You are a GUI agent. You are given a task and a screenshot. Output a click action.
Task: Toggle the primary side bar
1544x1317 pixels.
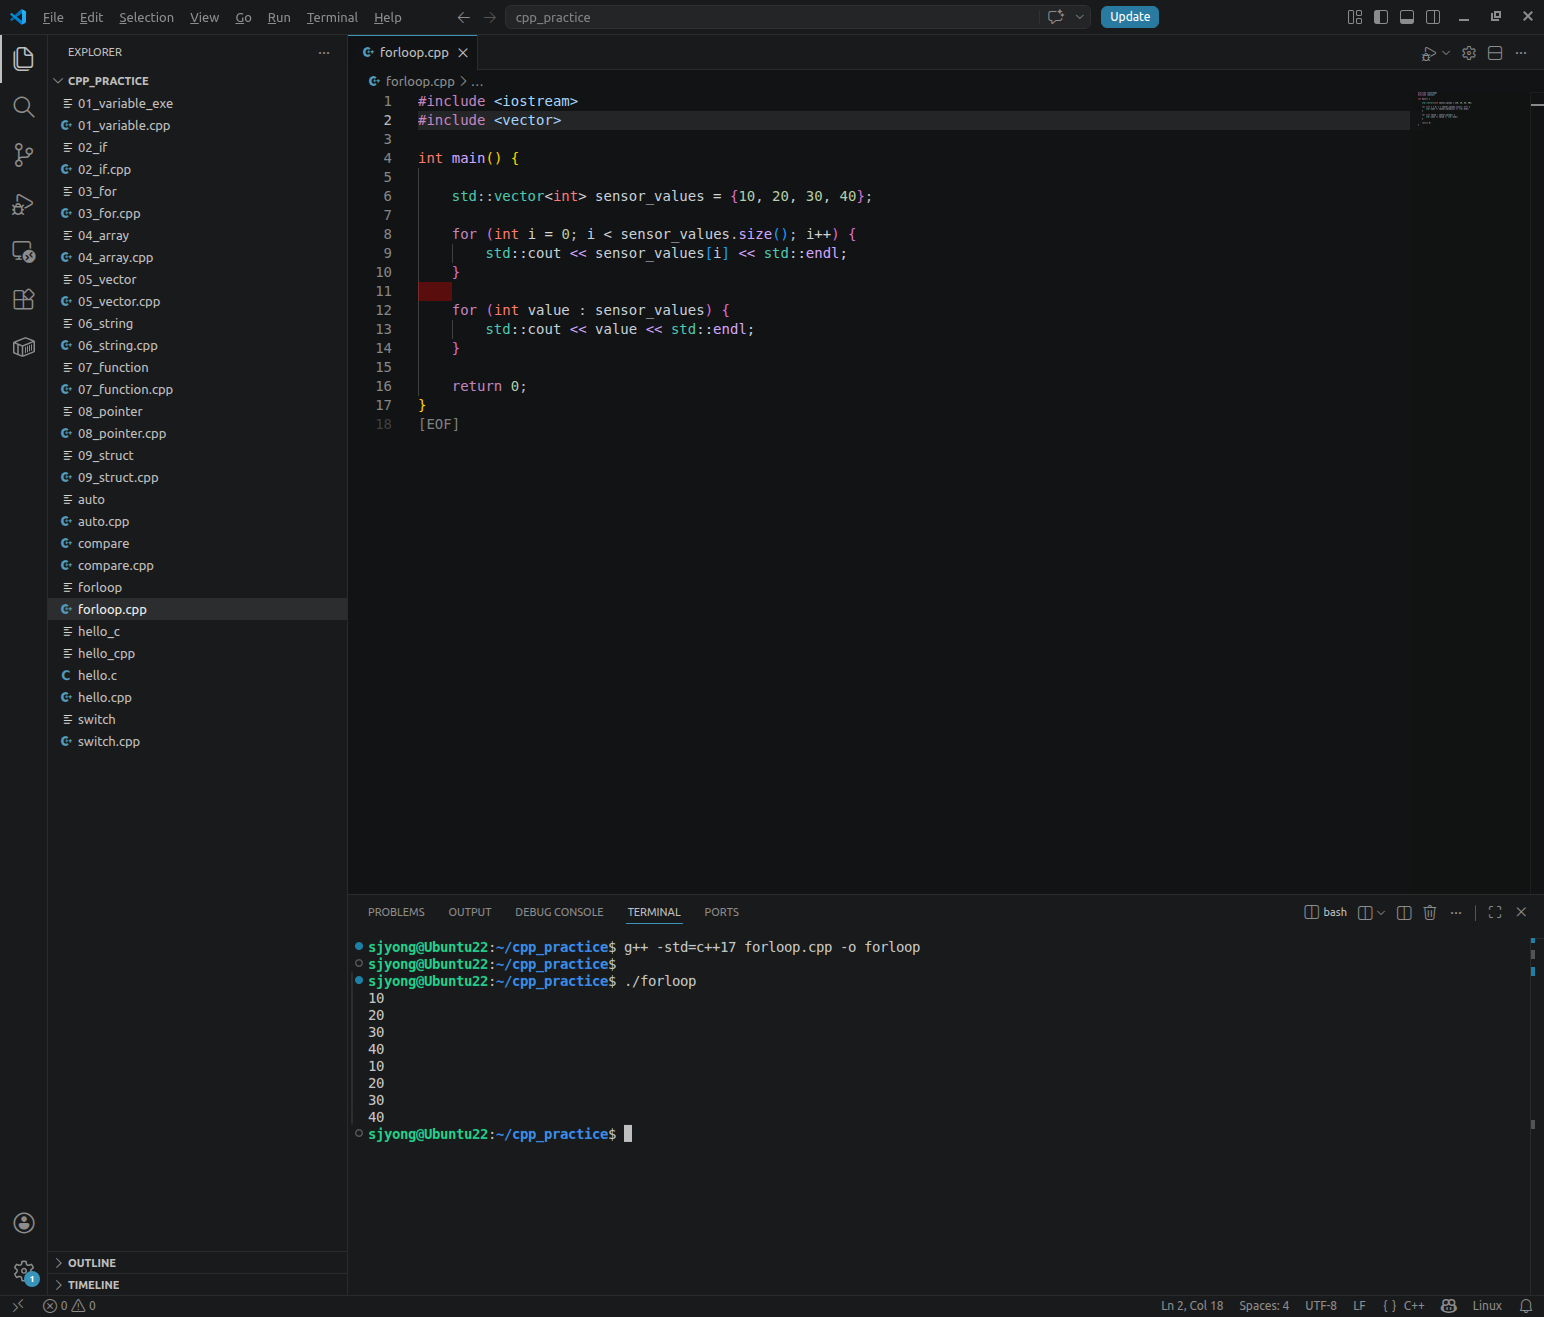point(1381,17)
